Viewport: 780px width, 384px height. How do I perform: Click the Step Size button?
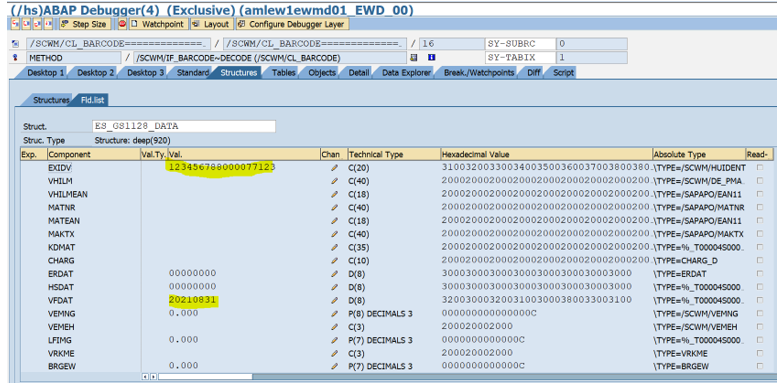click(84, 24)
